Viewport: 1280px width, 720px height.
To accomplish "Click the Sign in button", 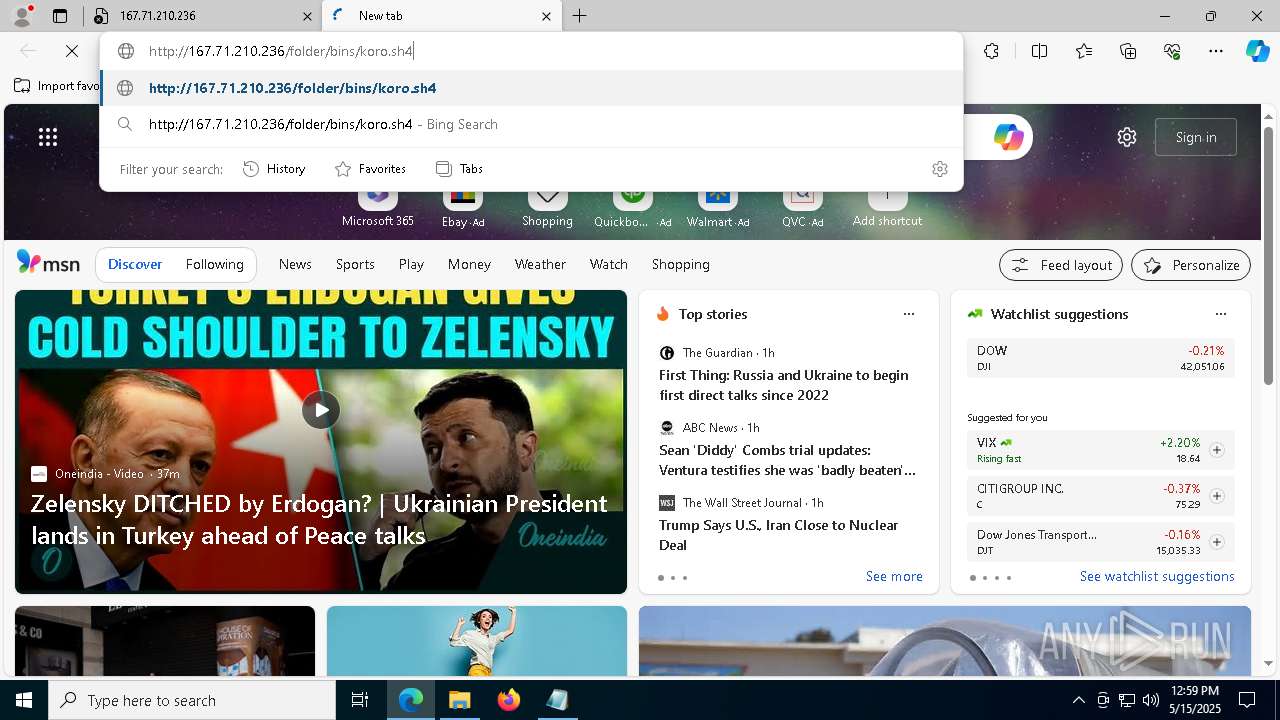I will tap(1196, 137).
